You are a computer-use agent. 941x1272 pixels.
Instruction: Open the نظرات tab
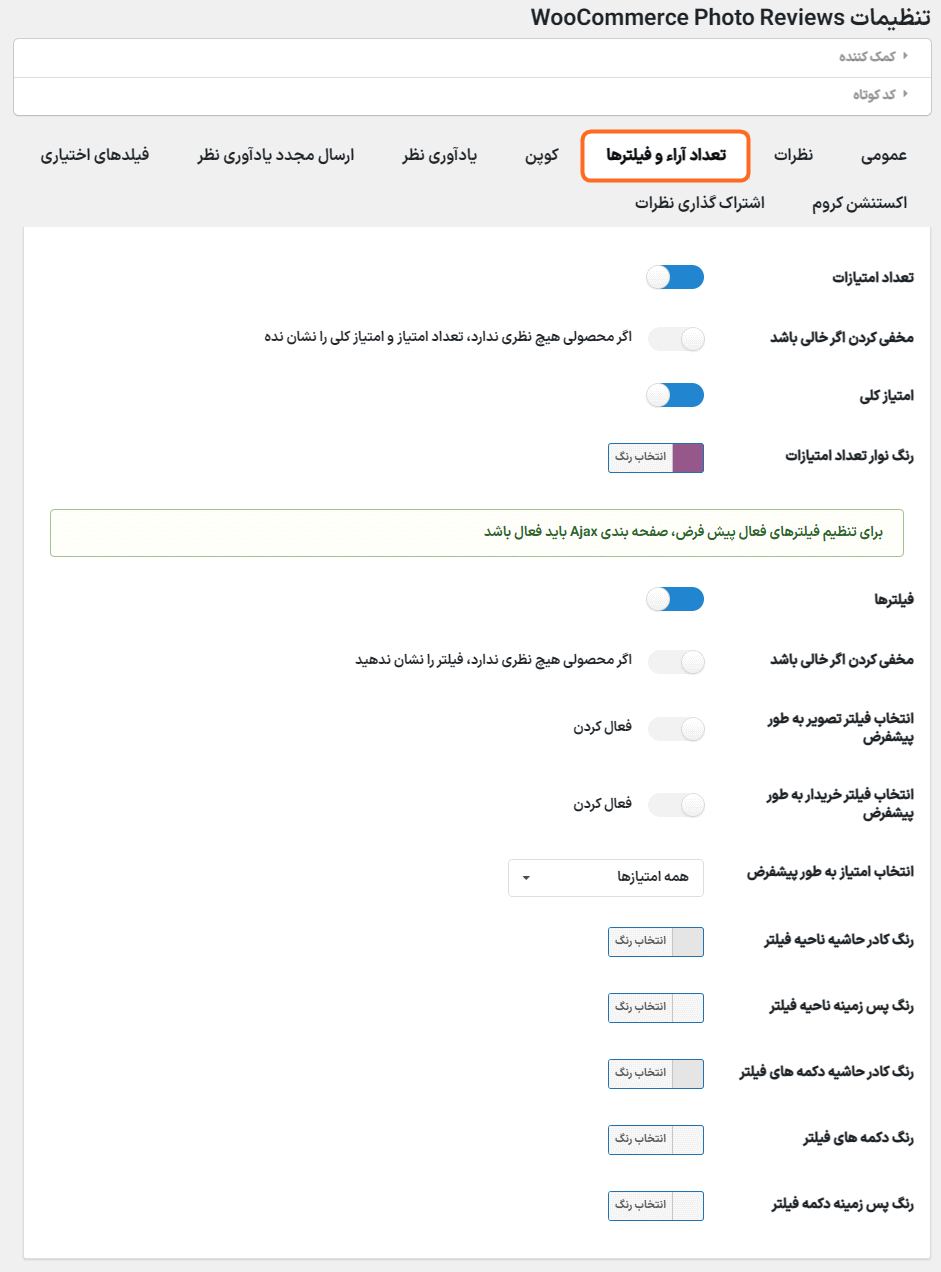tap(794, 156)
